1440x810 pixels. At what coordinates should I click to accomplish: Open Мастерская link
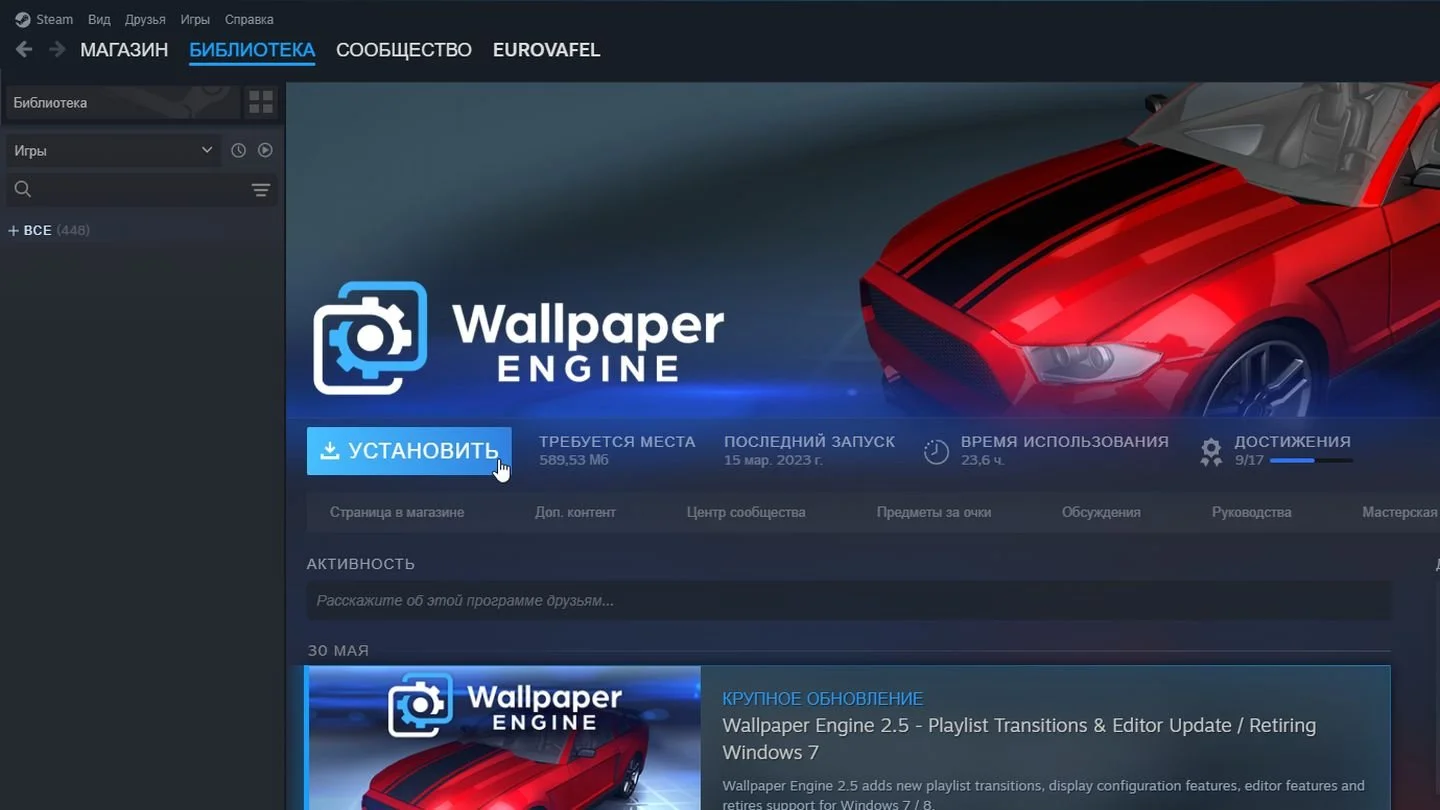point(1400,512)
